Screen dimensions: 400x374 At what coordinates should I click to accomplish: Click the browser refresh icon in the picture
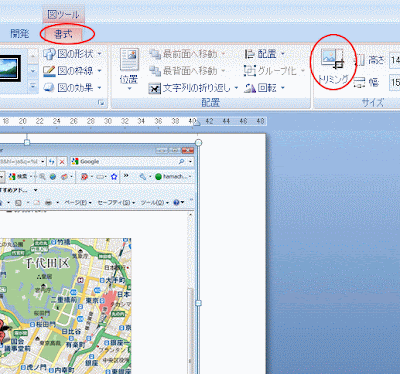click(52, 162)
